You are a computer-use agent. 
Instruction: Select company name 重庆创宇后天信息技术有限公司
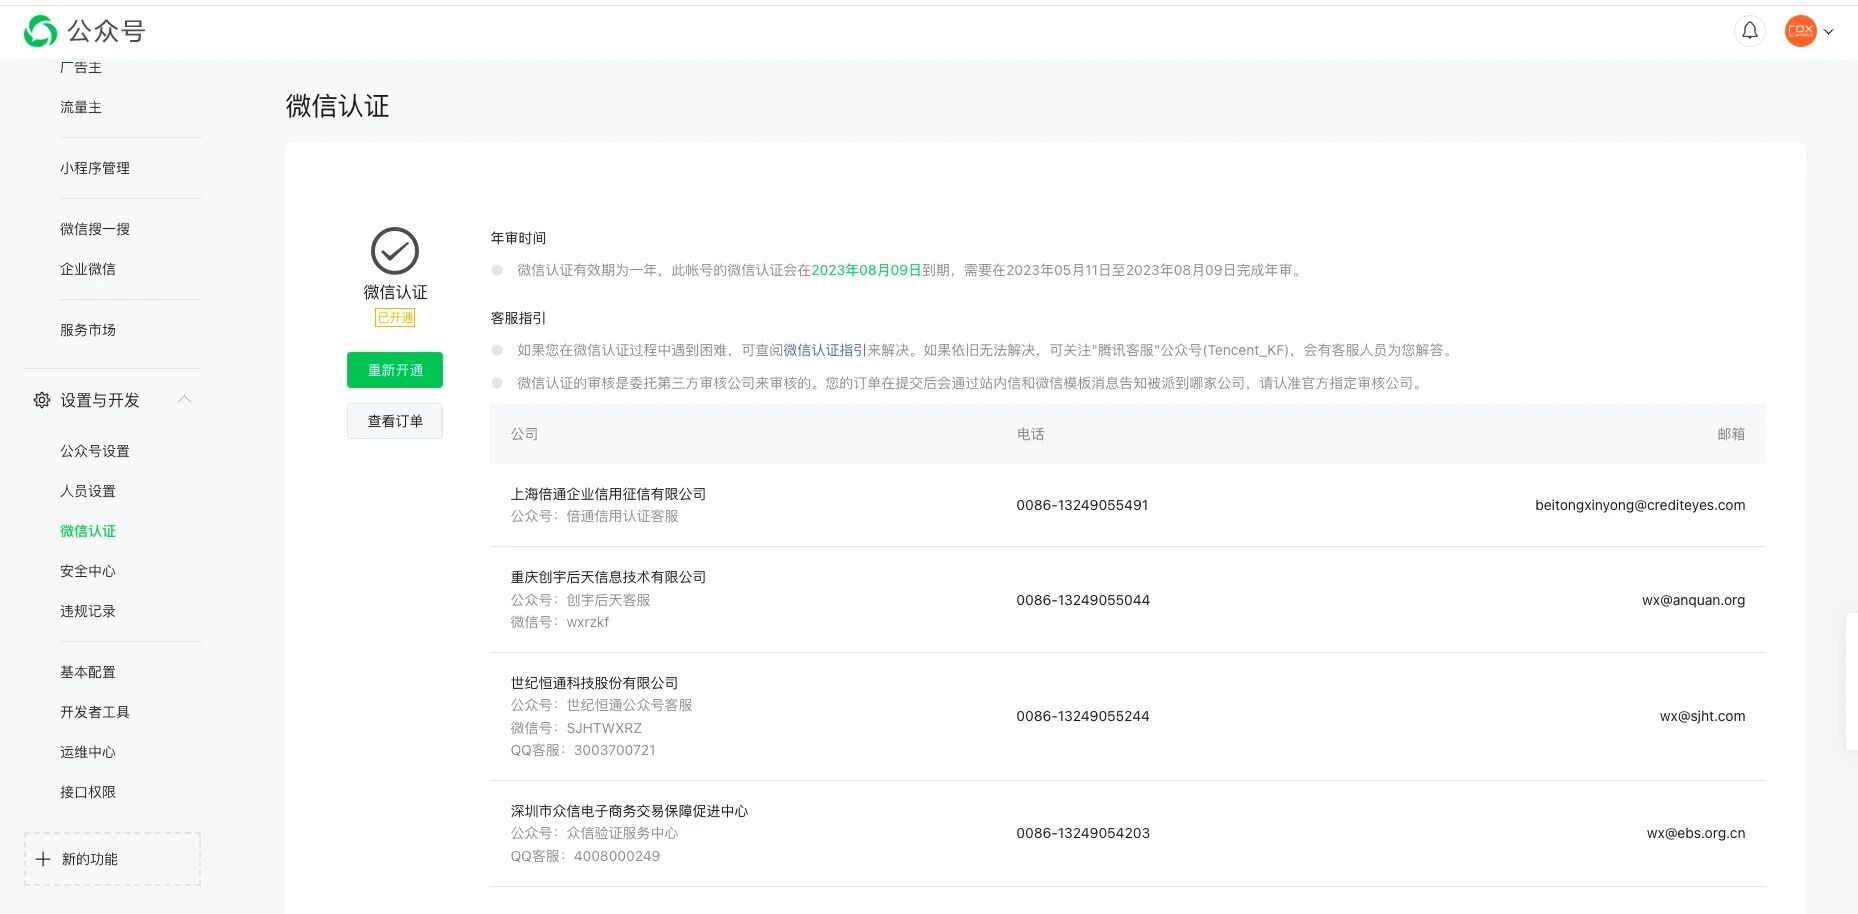609,577
